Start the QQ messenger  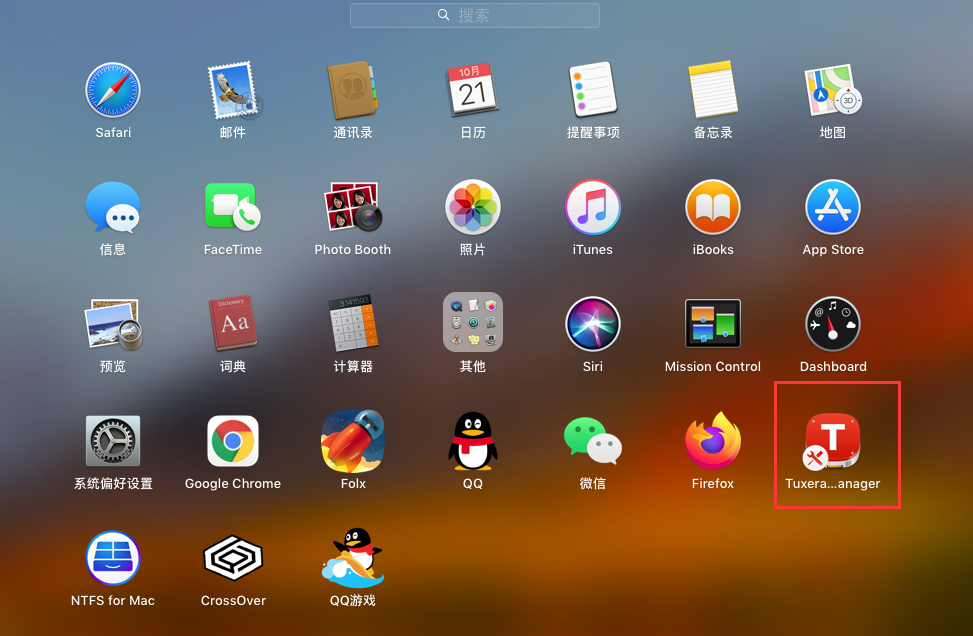click(473, 440)
